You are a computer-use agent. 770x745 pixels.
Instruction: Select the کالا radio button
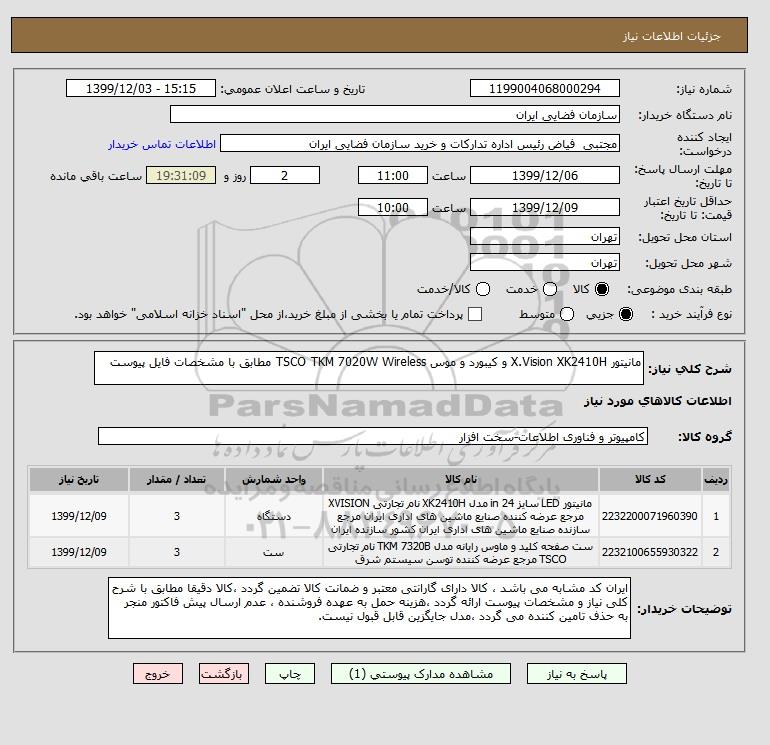tap(602, 289)
